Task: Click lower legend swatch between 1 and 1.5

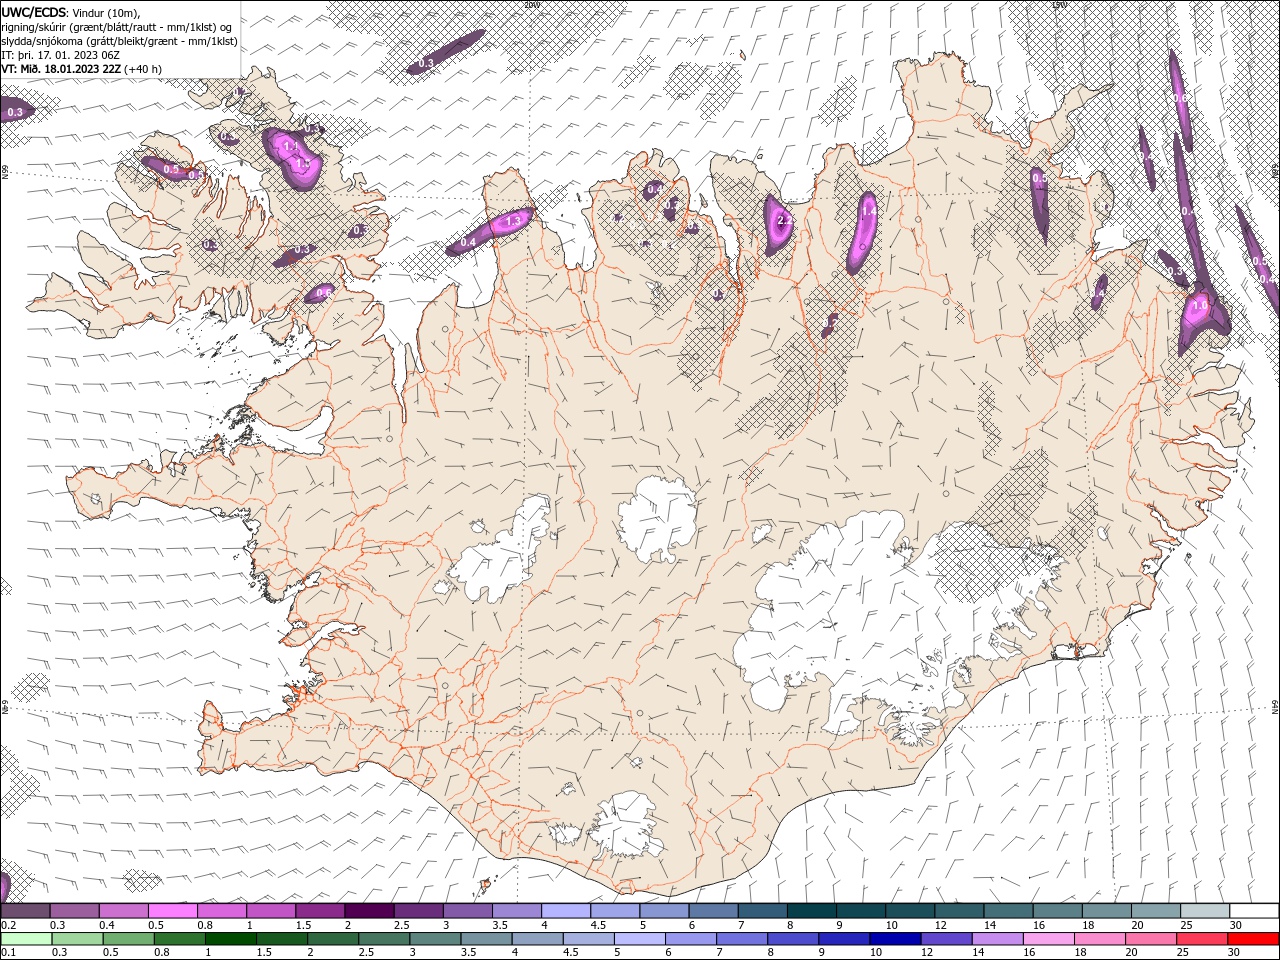Action: tap(231, 939)
